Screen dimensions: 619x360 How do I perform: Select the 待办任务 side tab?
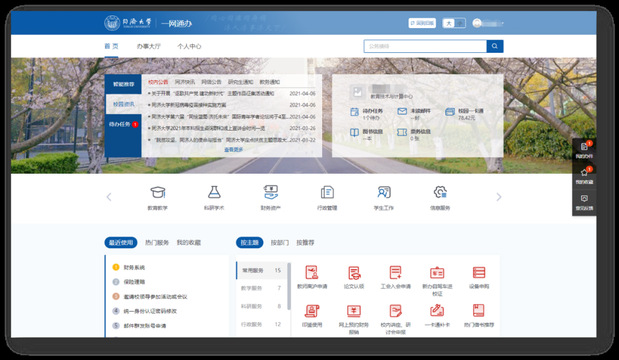[123, 124]
